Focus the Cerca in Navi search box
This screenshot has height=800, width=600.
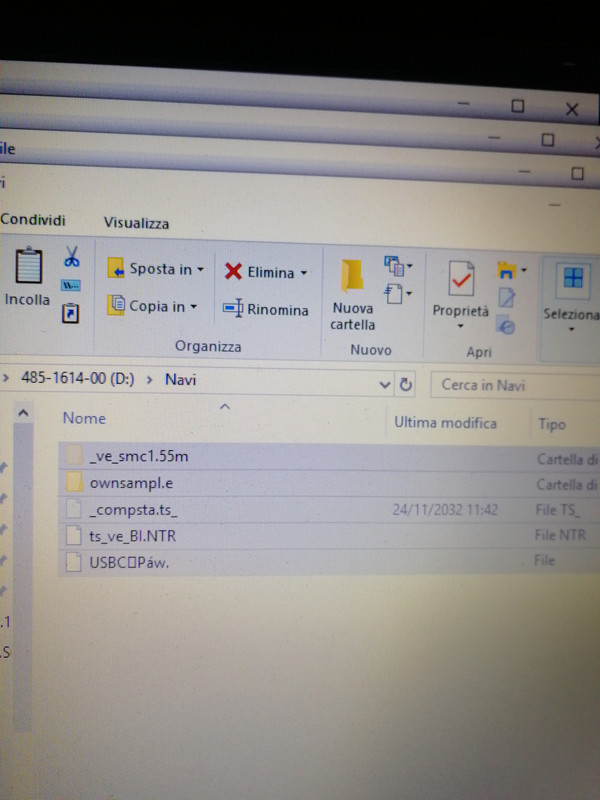515,385
